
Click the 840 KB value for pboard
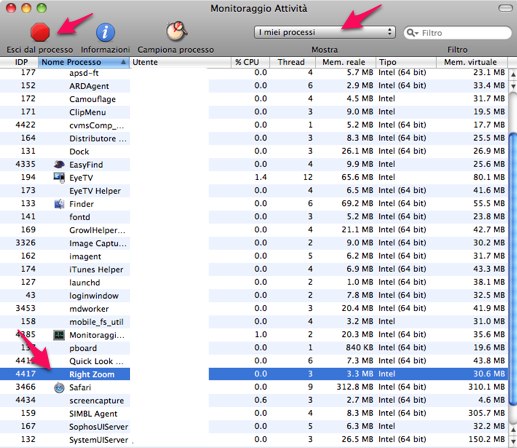click(359, 348)
